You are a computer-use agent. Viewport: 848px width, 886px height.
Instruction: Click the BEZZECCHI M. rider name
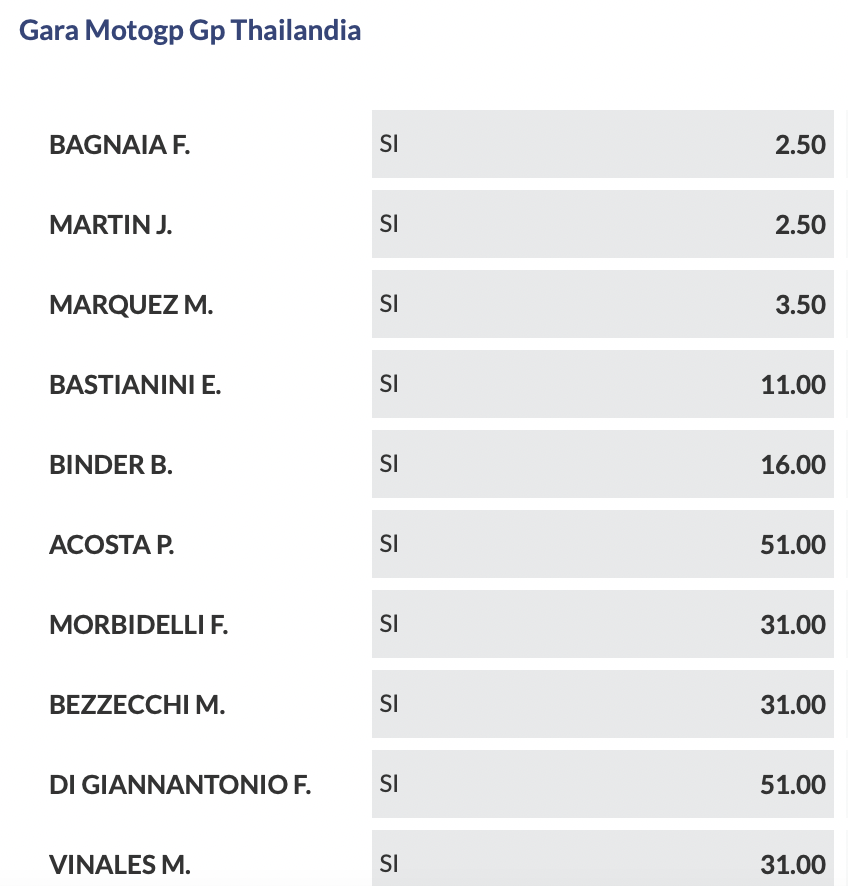click(137, 705)
